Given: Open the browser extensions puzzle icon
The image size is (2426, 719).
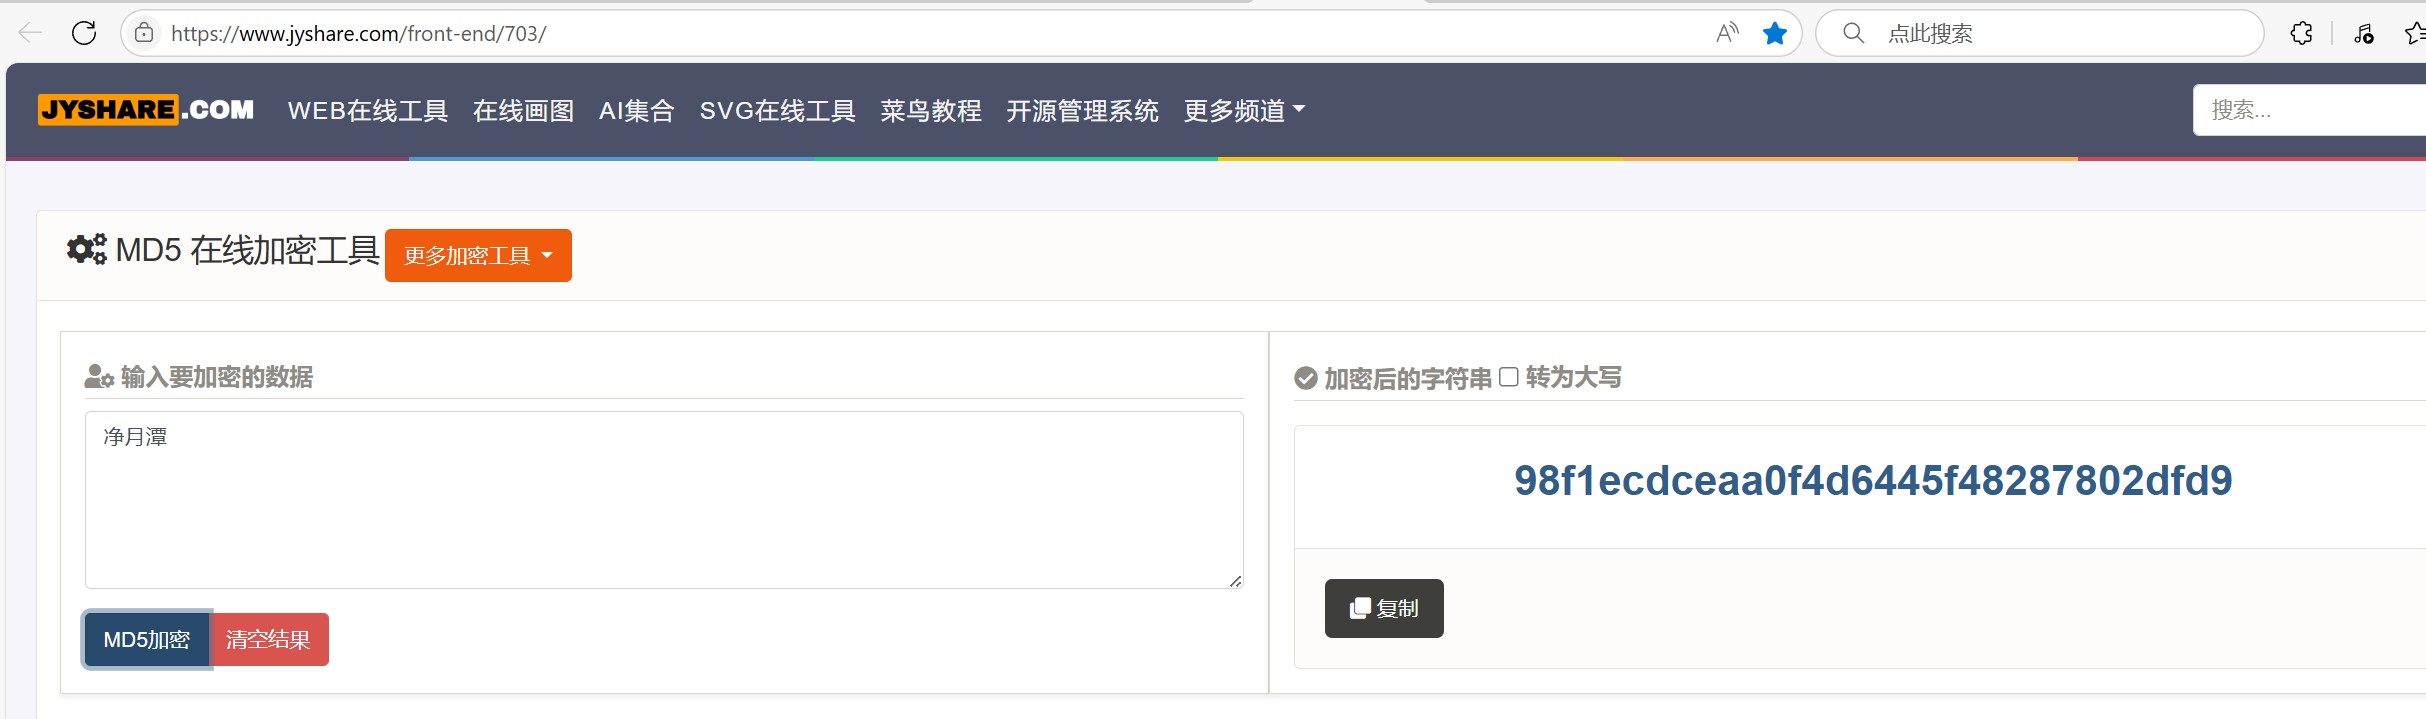Looking at the screenshot, I should point(2301,33).
